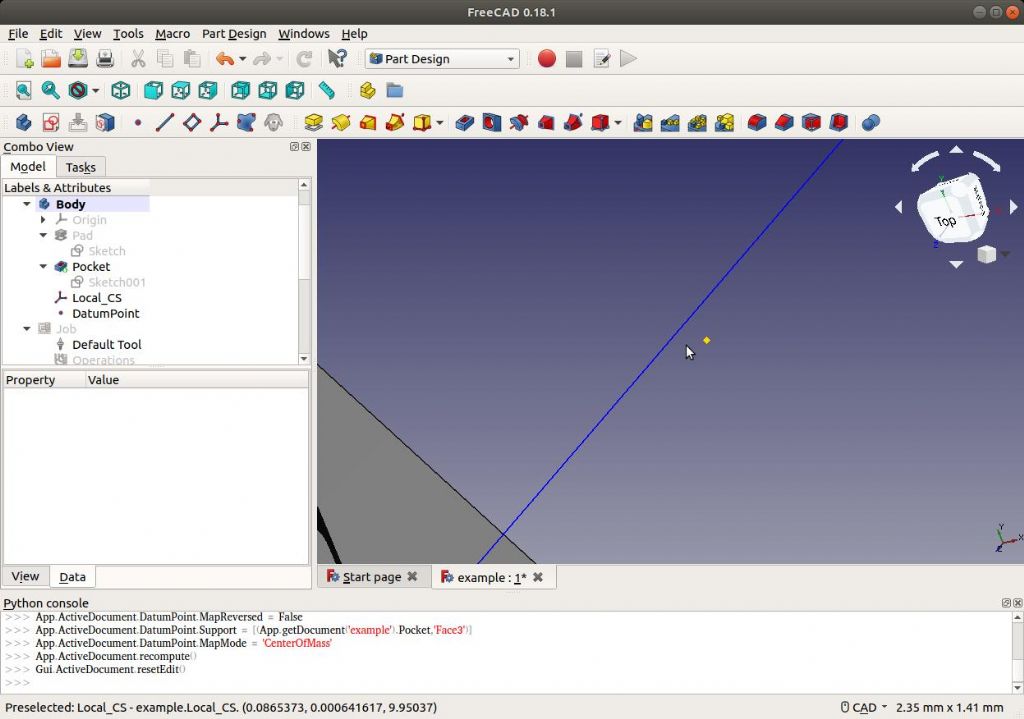Click the Top face of navigation cube
Image resolution: width=1024 pixels, height=719 pixels.
945,221
